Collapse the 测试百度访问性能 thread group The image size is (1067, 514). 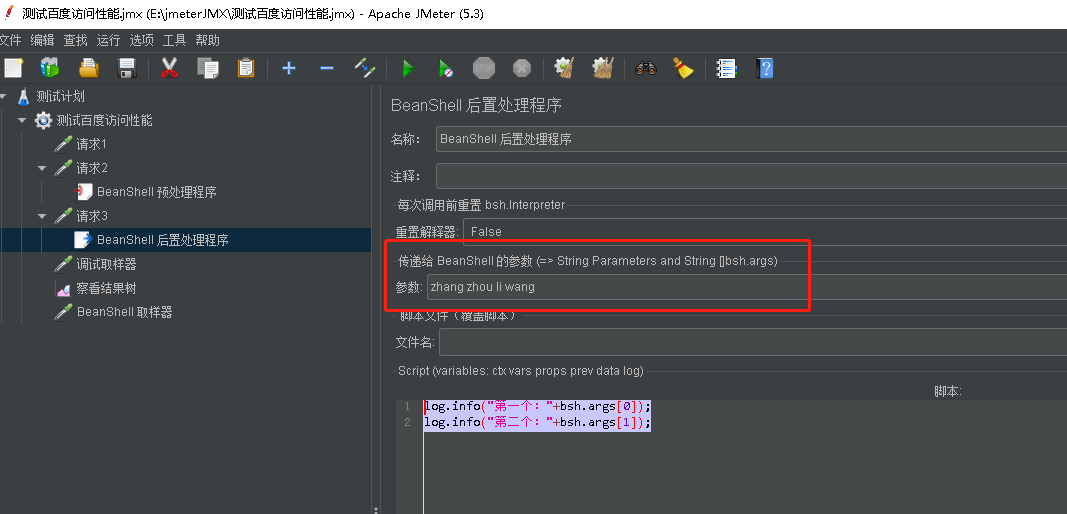tap(22, 121)
